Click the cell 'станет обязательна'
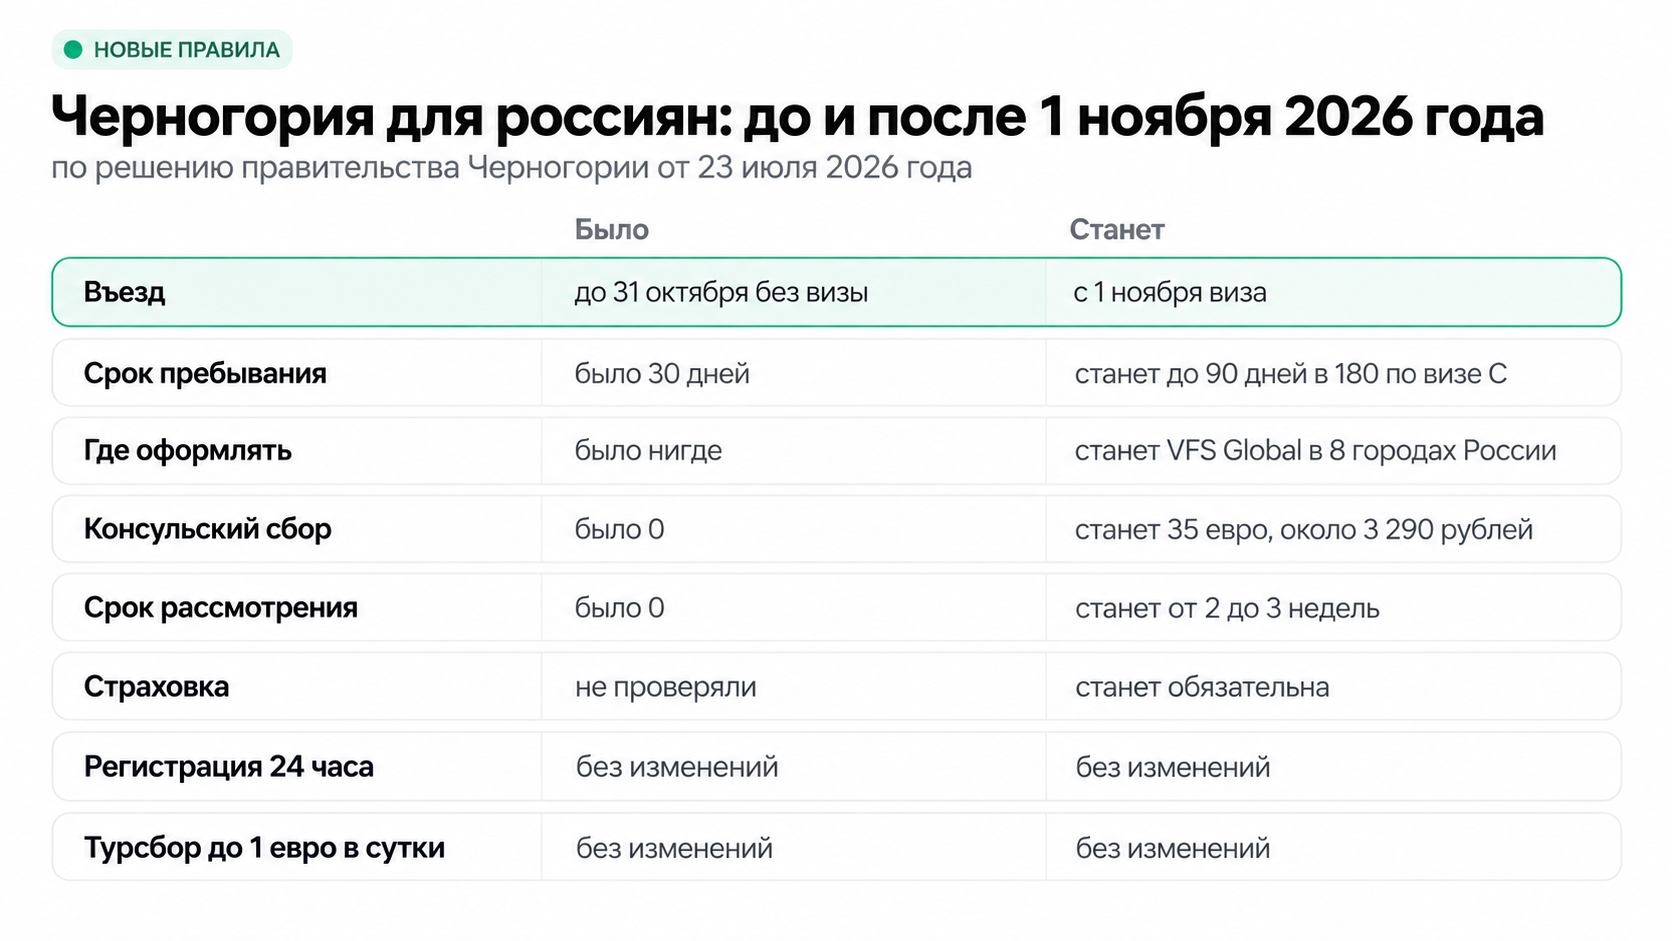Viewport: 1672px width, 941px height. click(x=1202, y=687)
